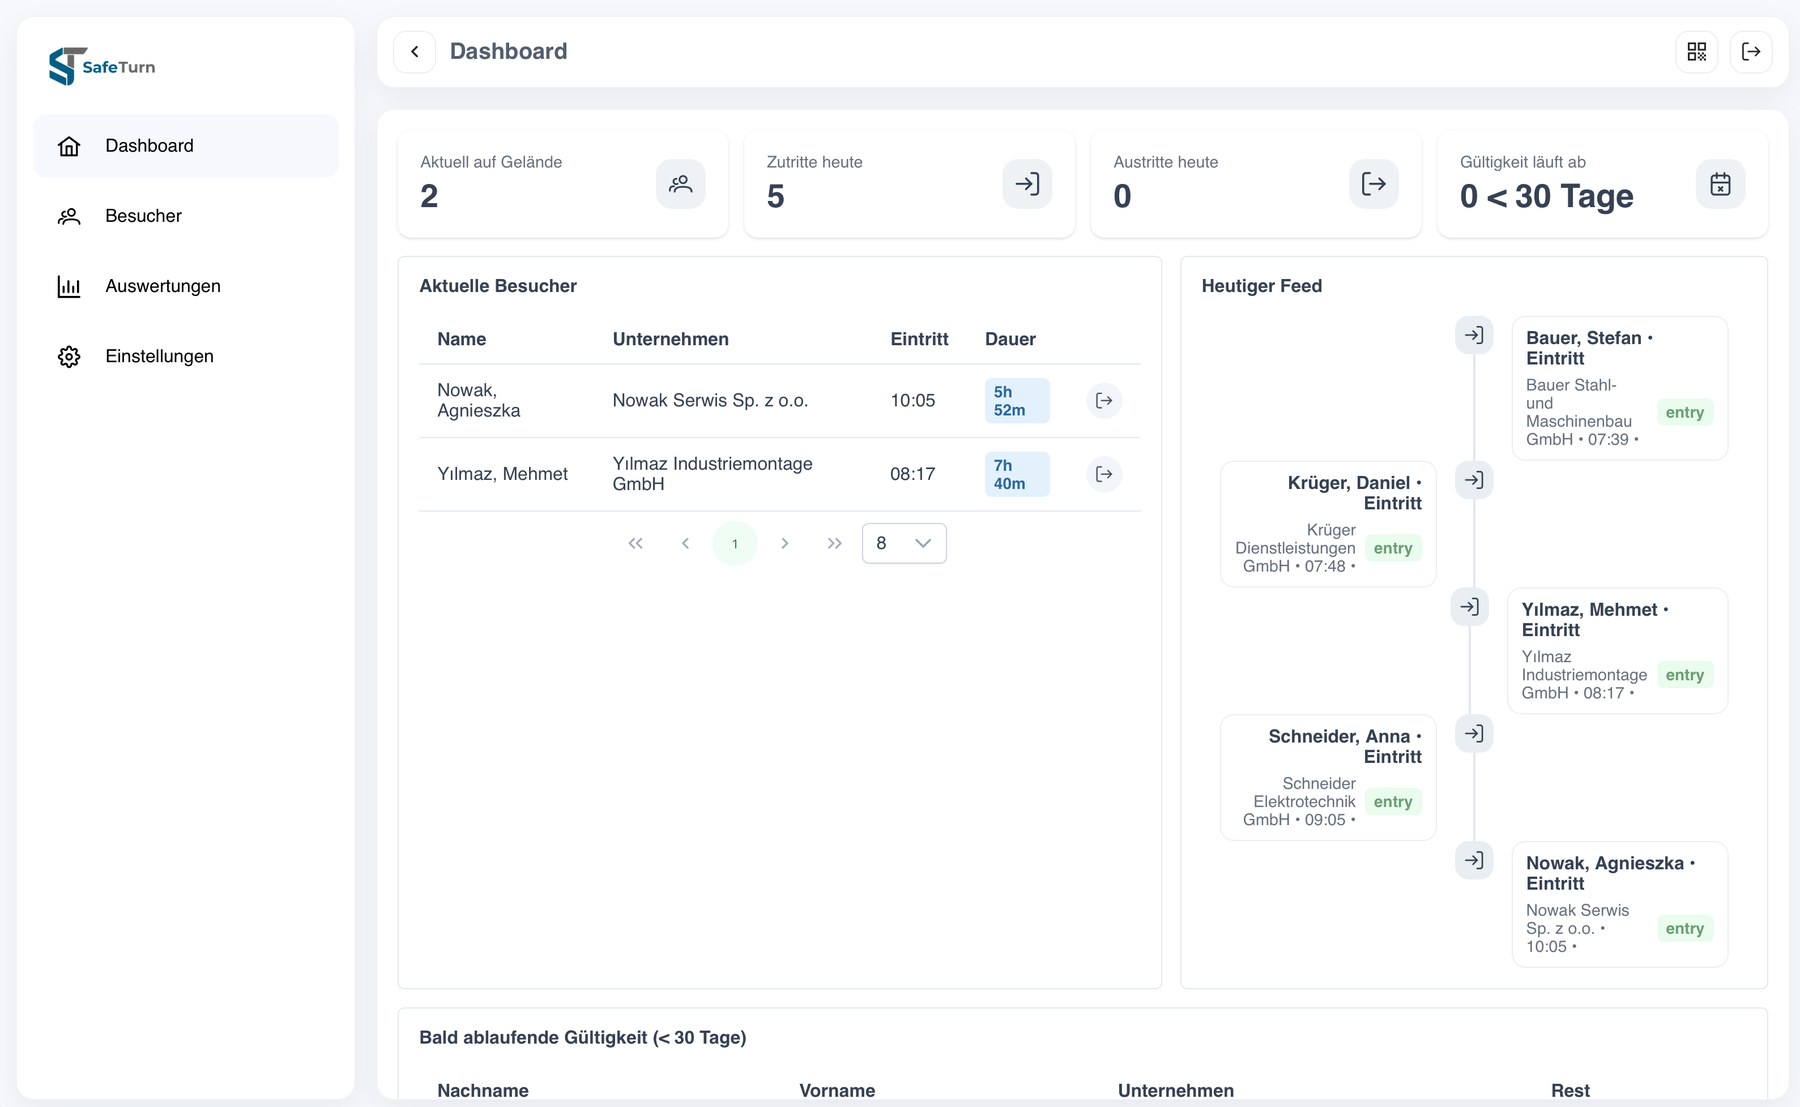Click the Eintritt column header
Screen dimensions: 1800x1107
tap(920, 339)
